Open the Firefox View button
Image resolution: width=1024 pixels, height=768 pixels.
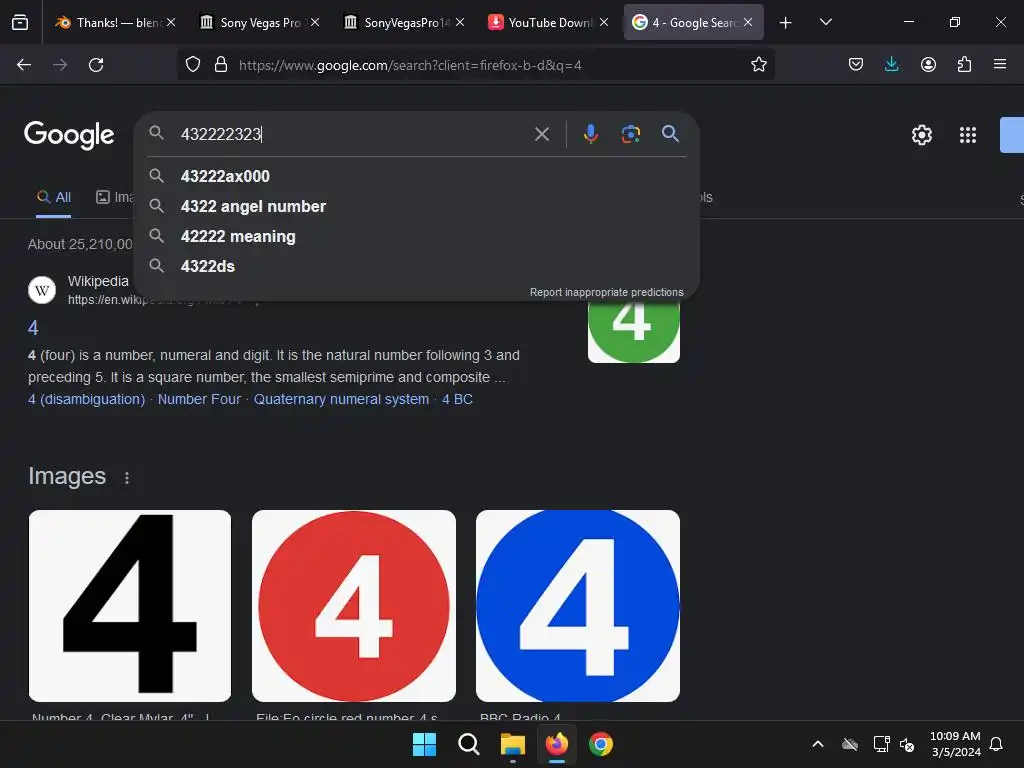coord(20,22)
